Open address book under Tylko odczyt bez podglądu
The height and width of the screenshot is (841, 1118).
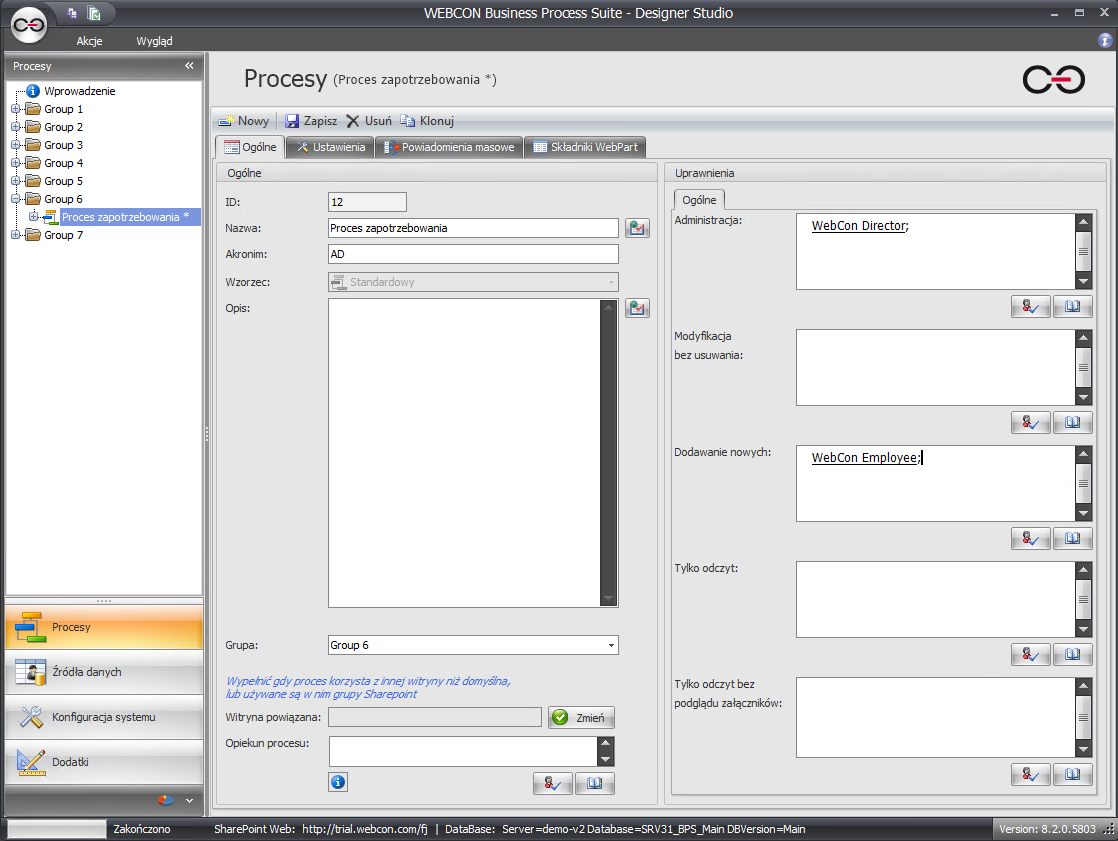click(1072, 774)
